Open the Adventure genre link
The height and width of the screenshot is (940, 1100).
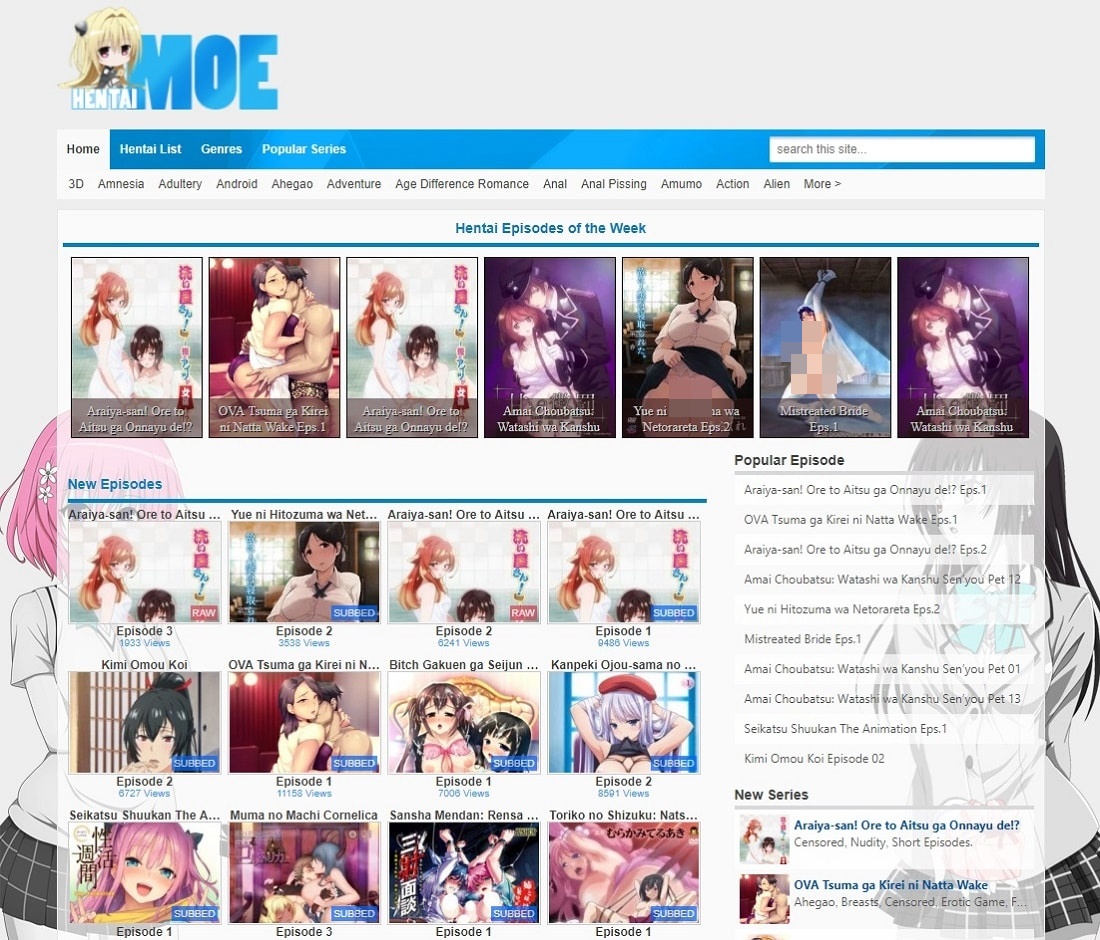354,184
